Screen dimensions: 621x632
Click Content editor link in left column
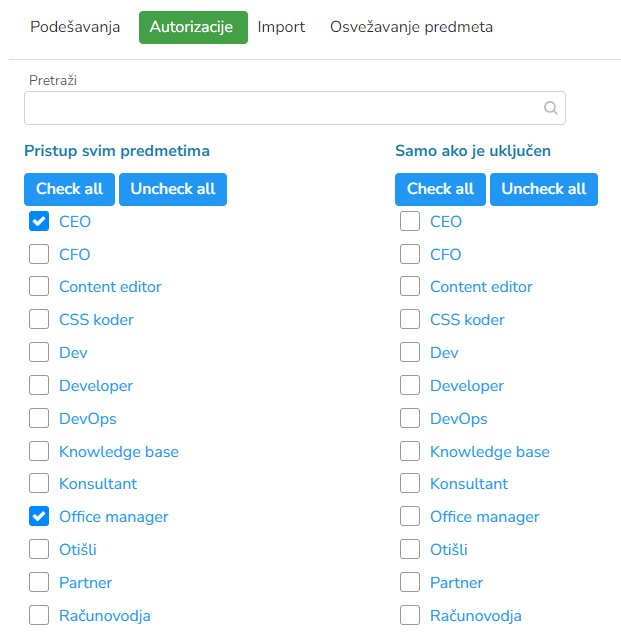pyautogui.click(x=110, y=287)
